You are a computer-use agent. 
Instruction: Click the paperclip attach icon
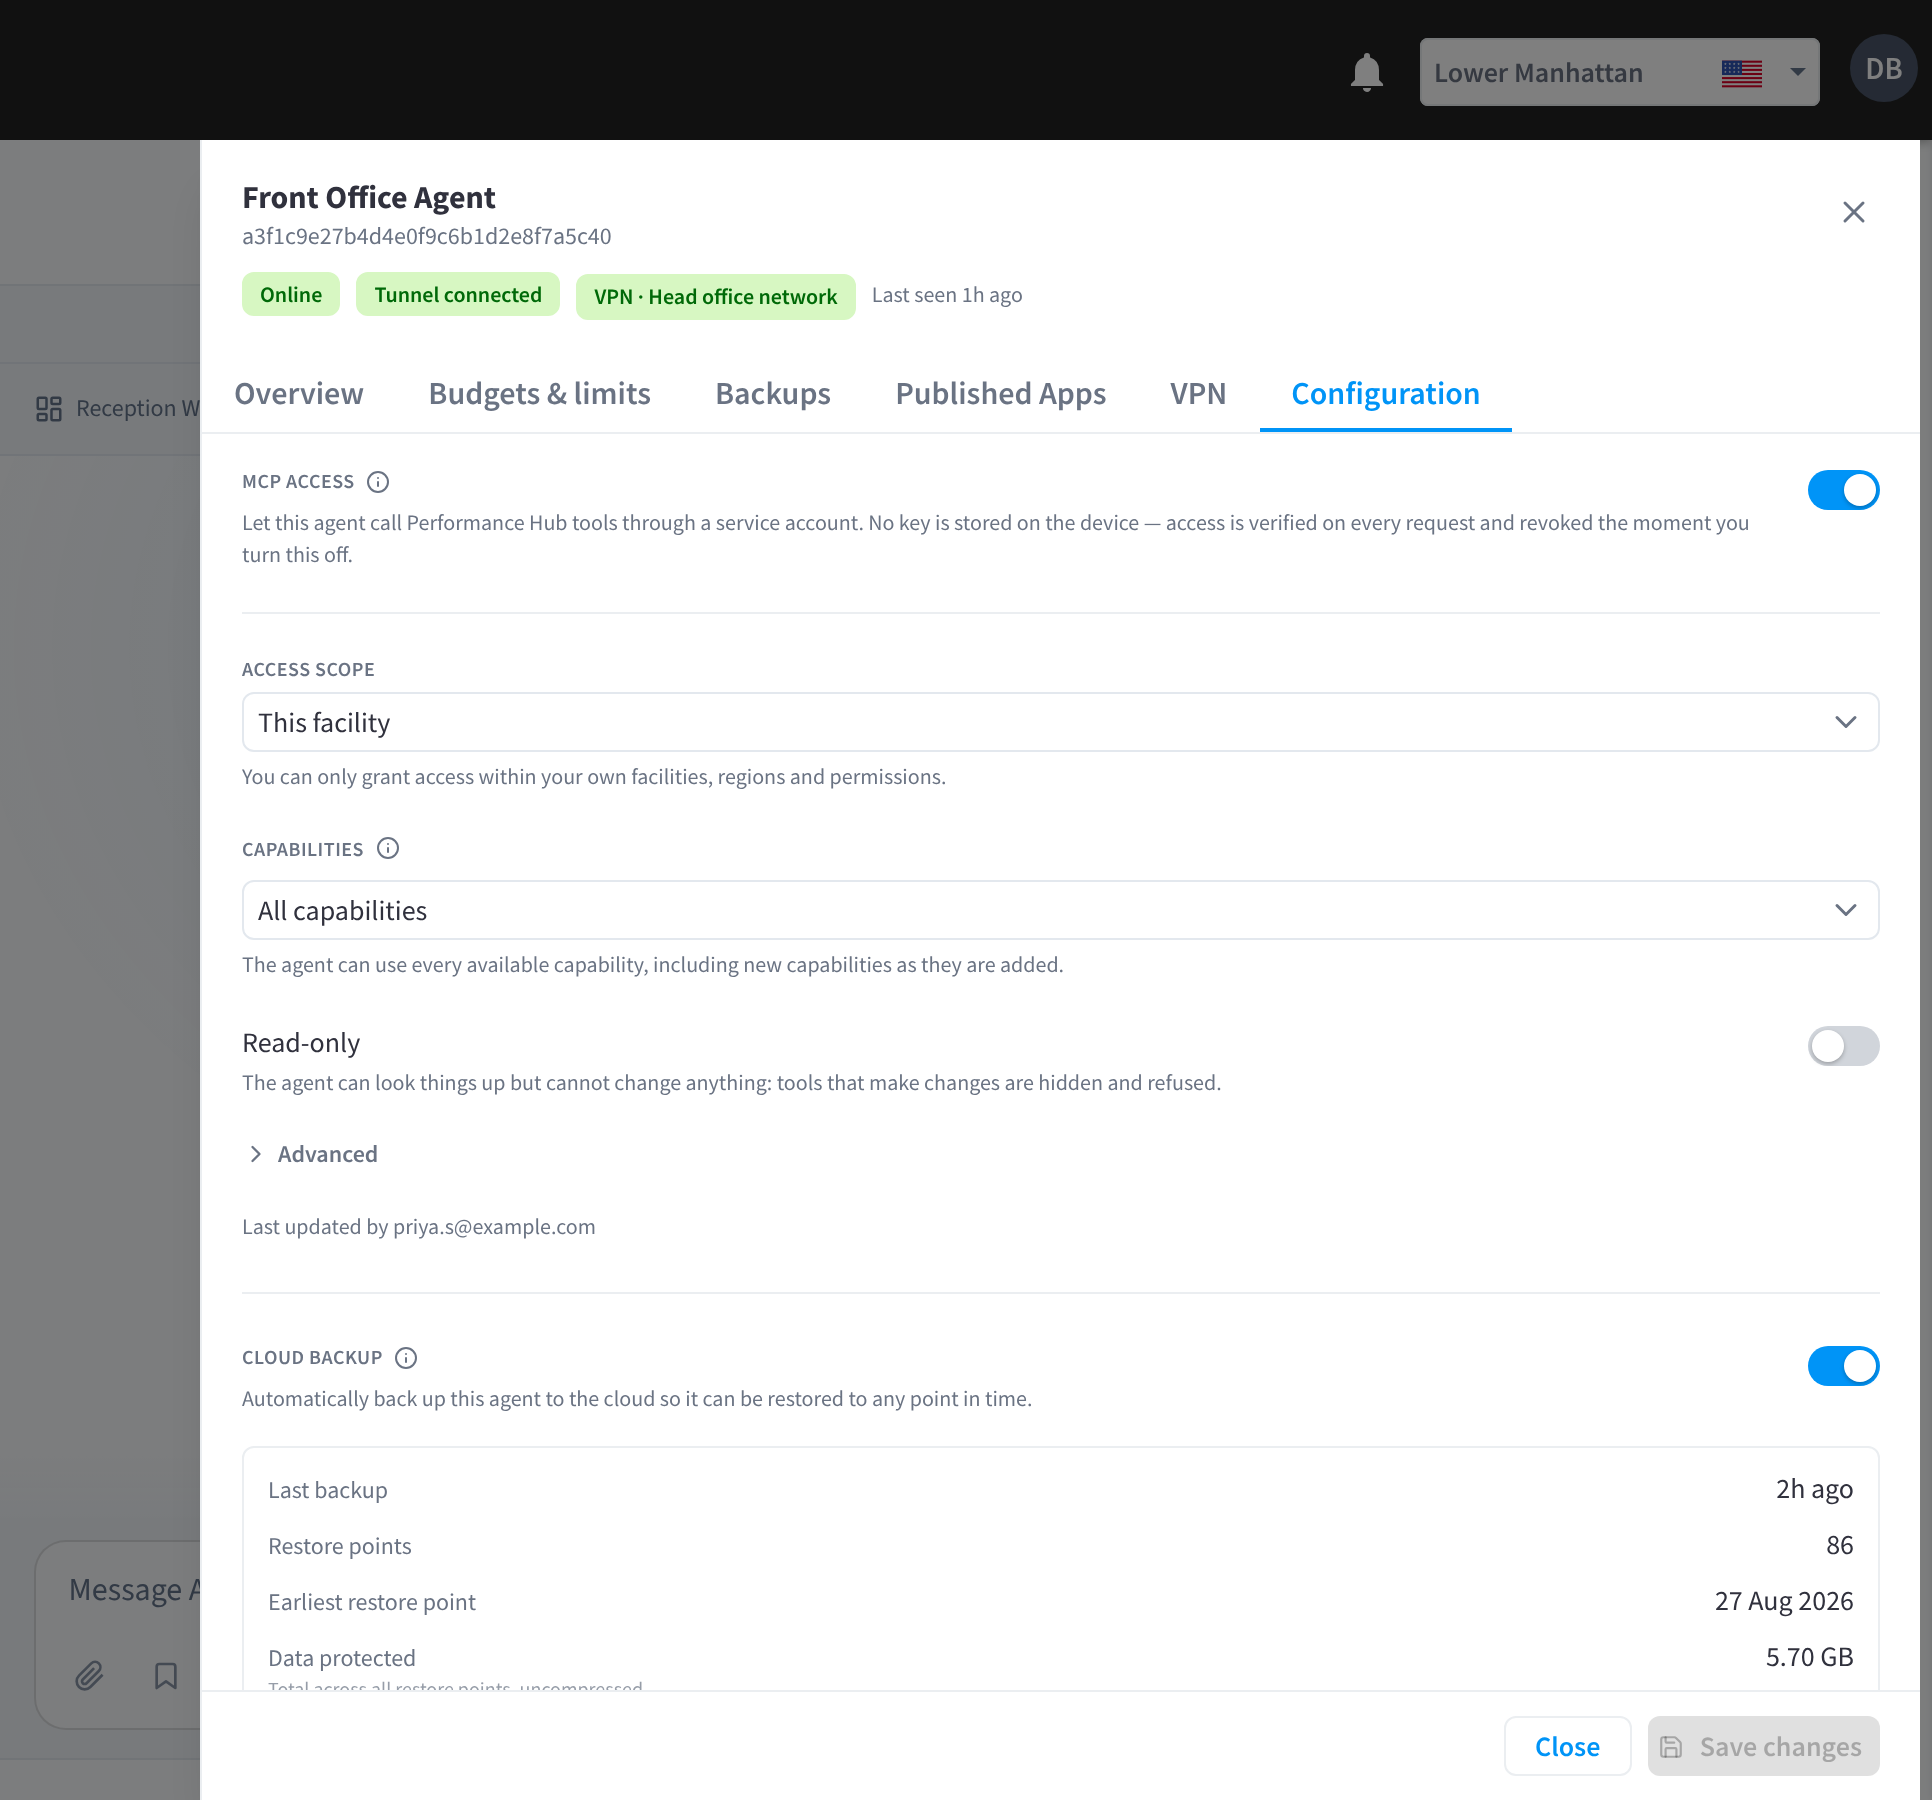point(89,1675)
